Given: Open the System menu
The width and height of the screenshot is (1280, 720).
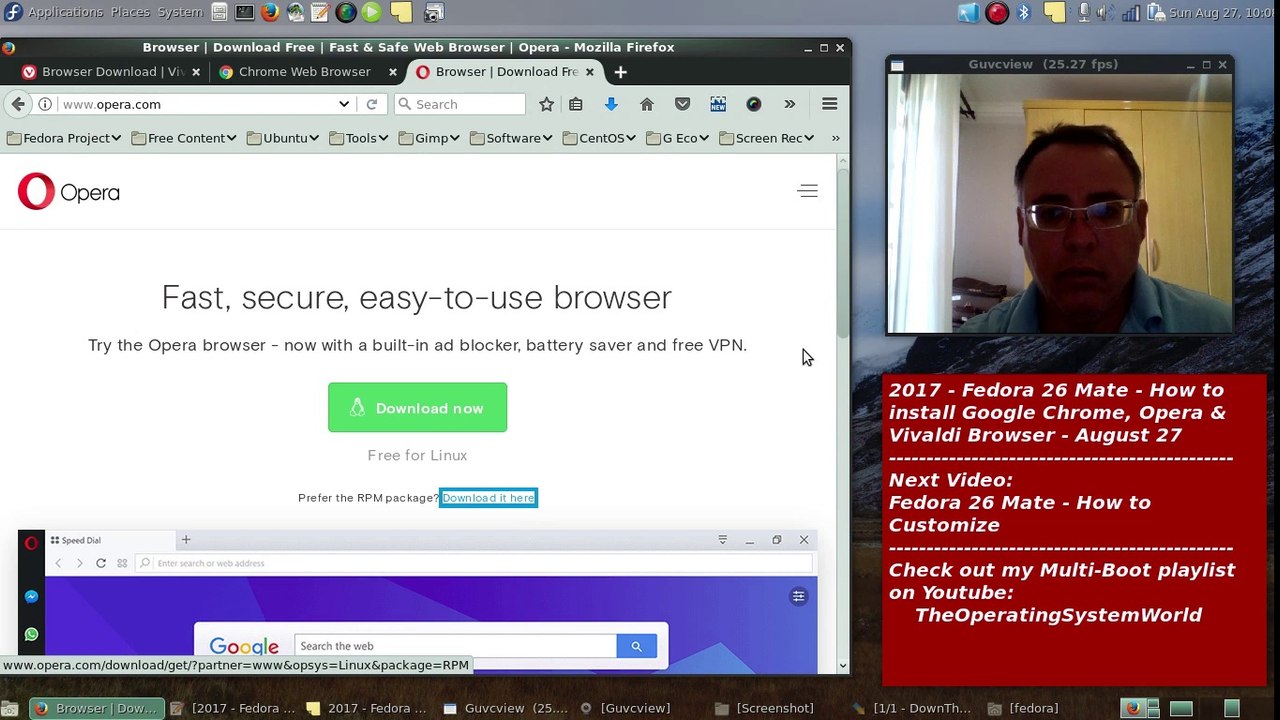Looking at the screenshot, I should [180, 12].
